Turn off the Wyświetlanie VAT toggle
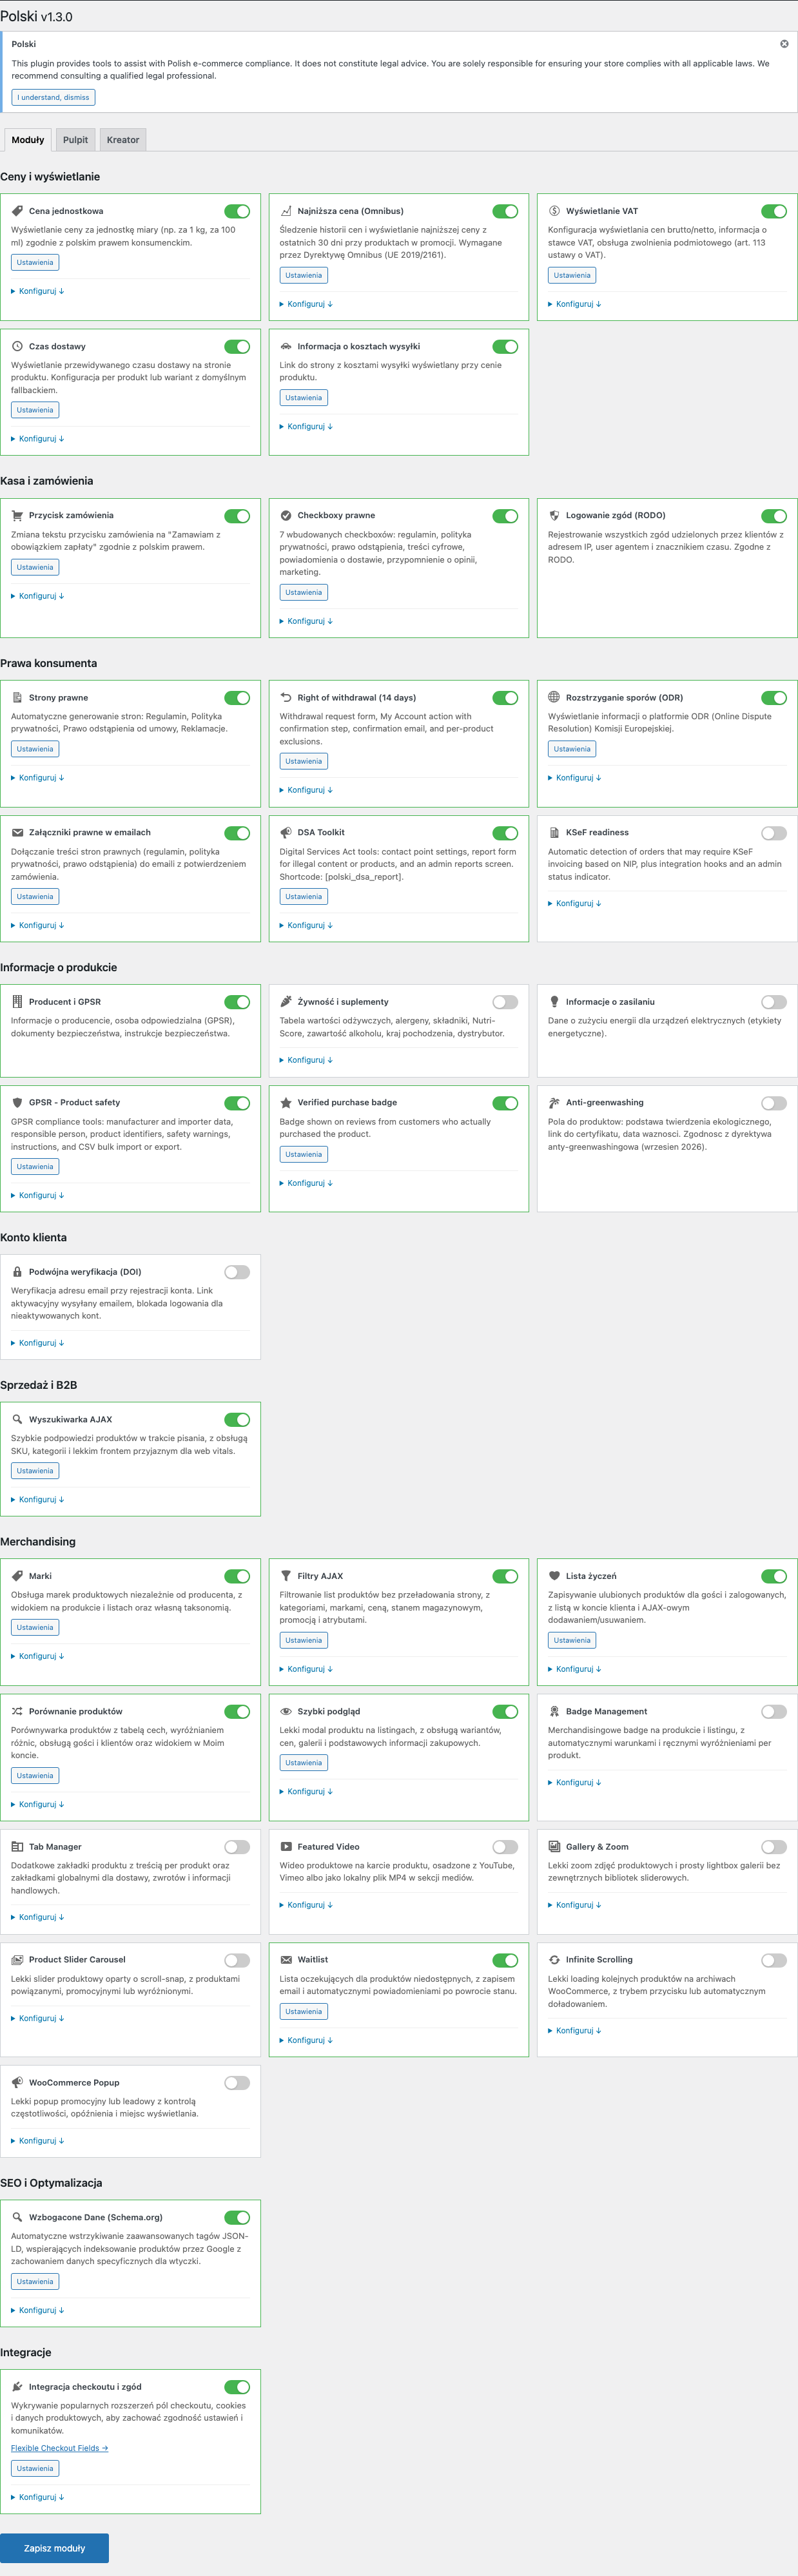 point(774,211)
